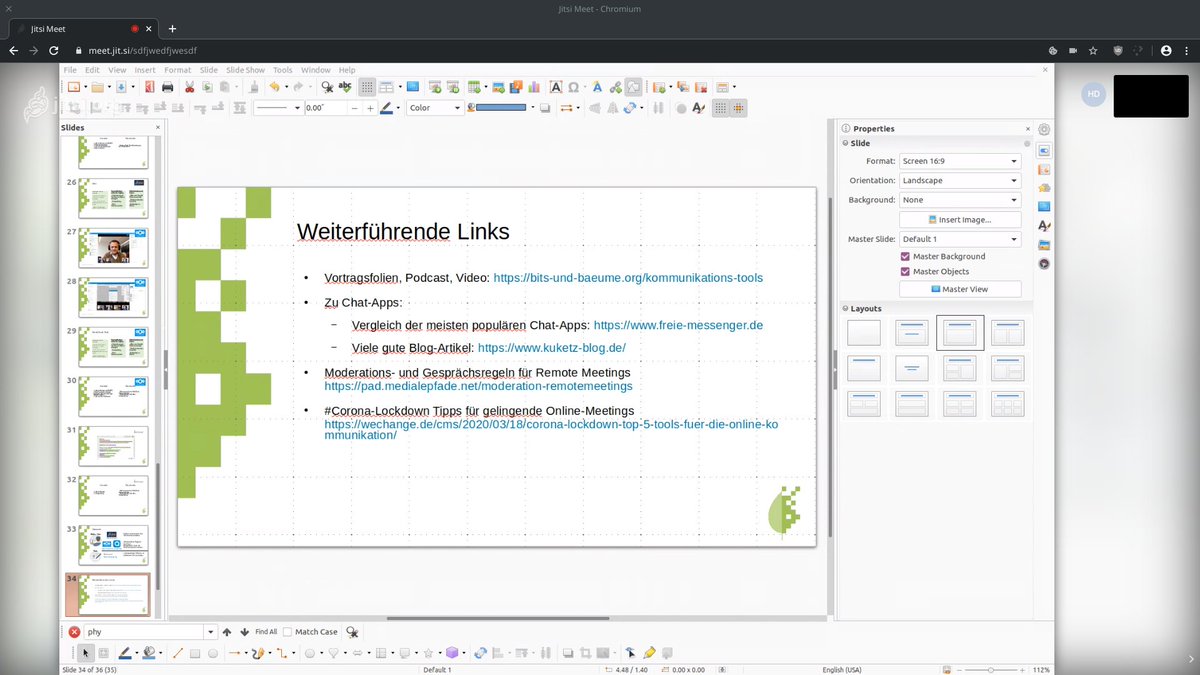
Task: Select the Ellipse shape tool
Action: pyautogui.click(x=213, y=653)
